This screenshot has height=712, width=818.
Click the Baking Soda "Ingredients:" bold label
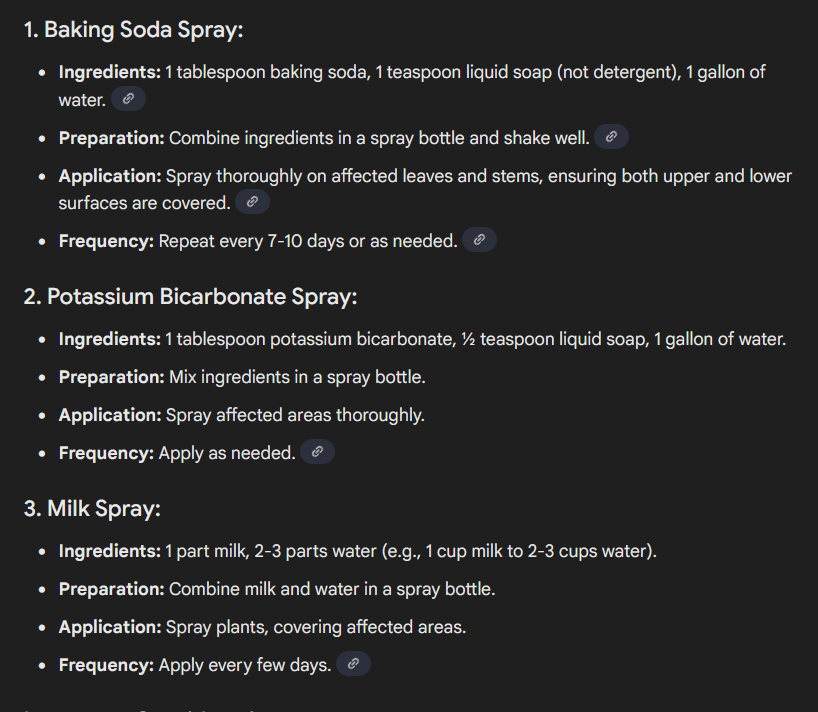point(109,72)
